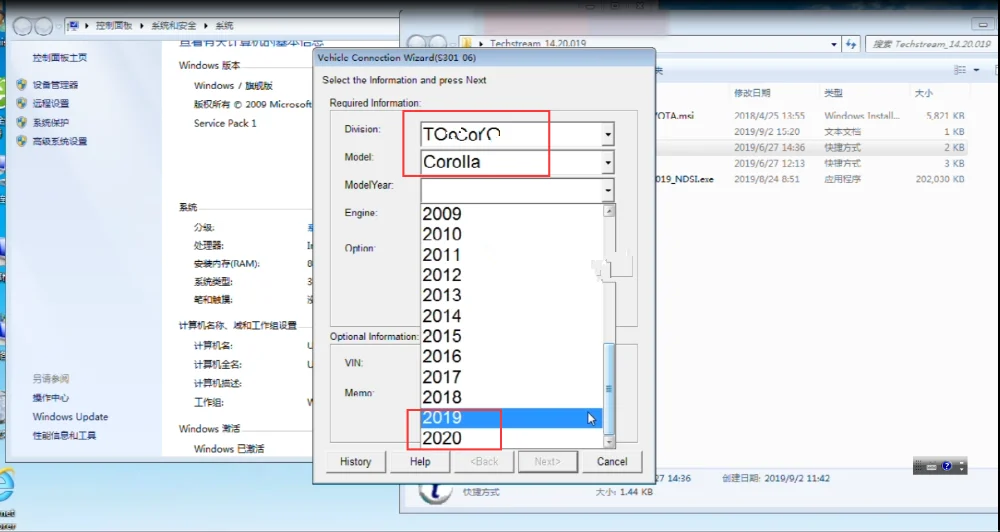Click Explorer address bar refresh icon
This screenshot has height=532, width=1000.
pos(851,44)
